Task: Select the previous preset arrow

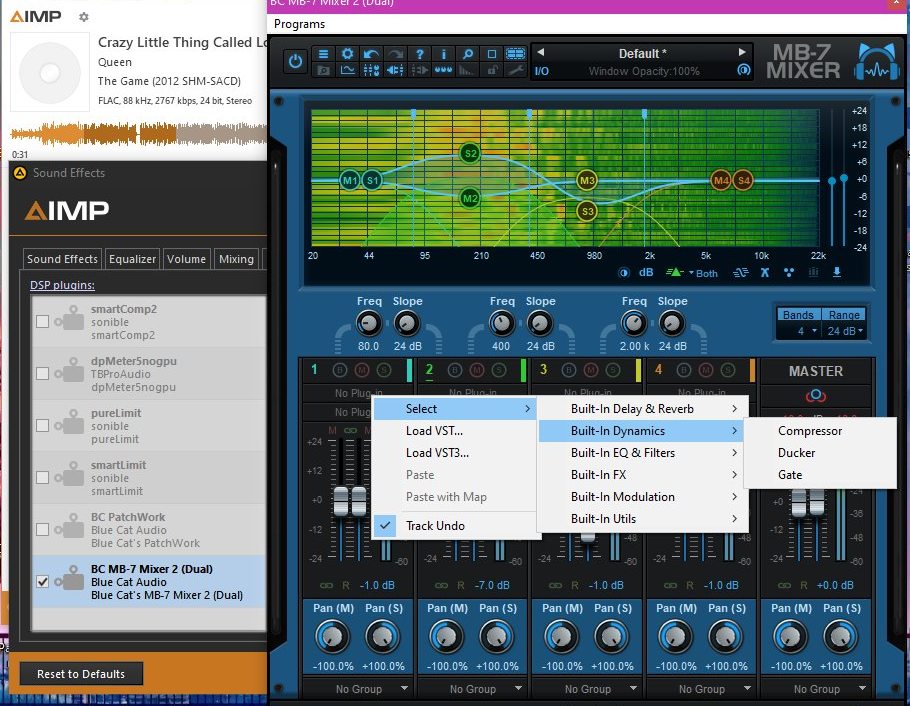Action: (x=540, y=52)
